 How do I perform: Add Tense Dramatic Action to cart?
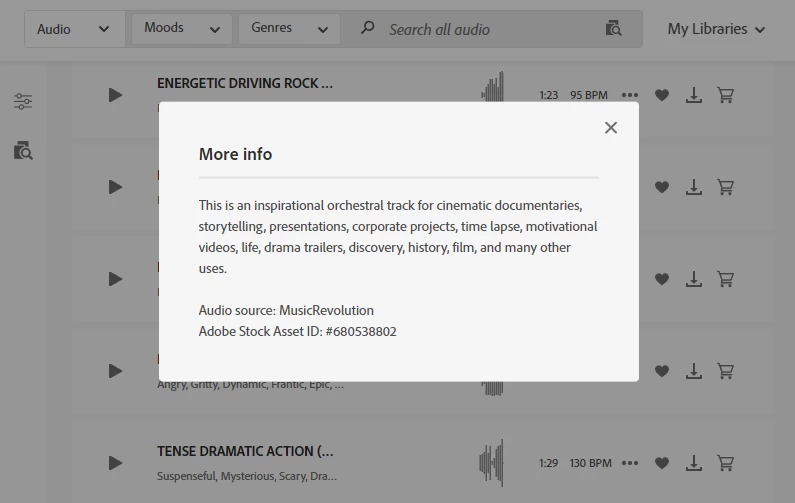(726, 463)
